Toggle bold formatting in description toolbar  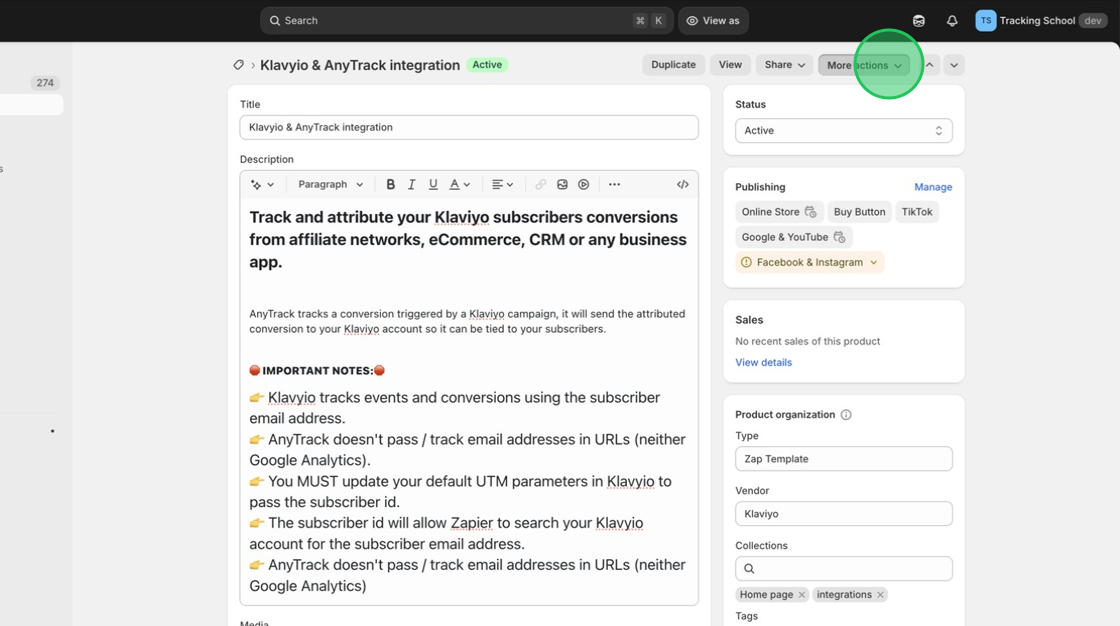[x=391, y=185]
